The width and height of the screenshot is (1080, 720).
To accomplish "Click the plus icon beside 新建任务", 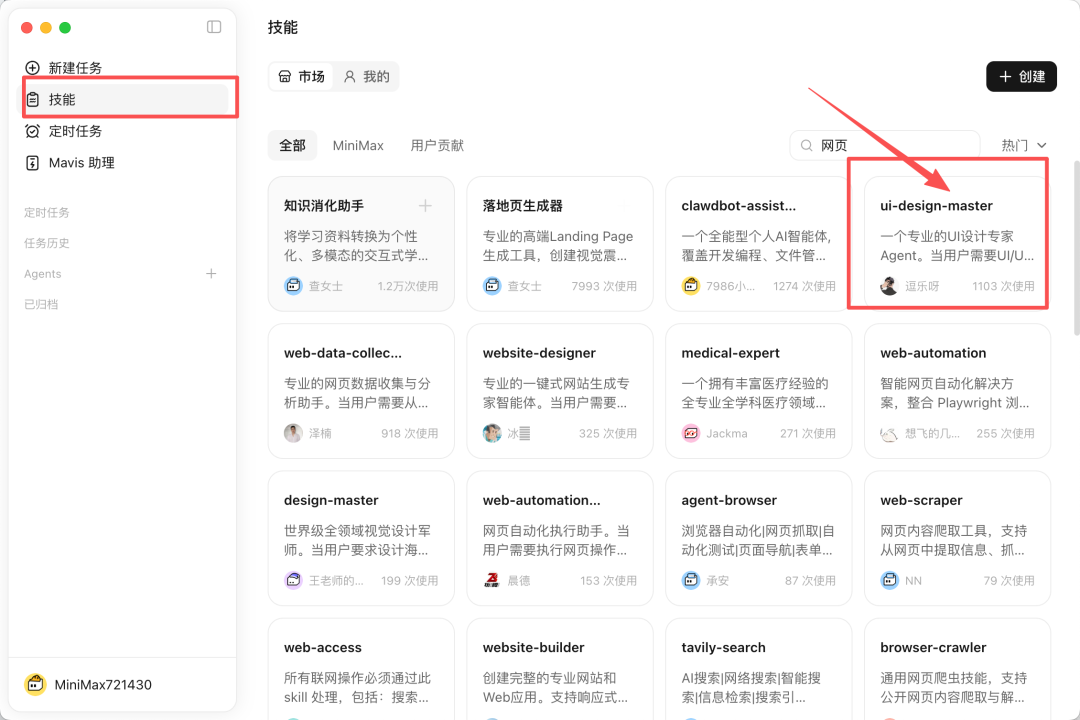I will point(32,68).
